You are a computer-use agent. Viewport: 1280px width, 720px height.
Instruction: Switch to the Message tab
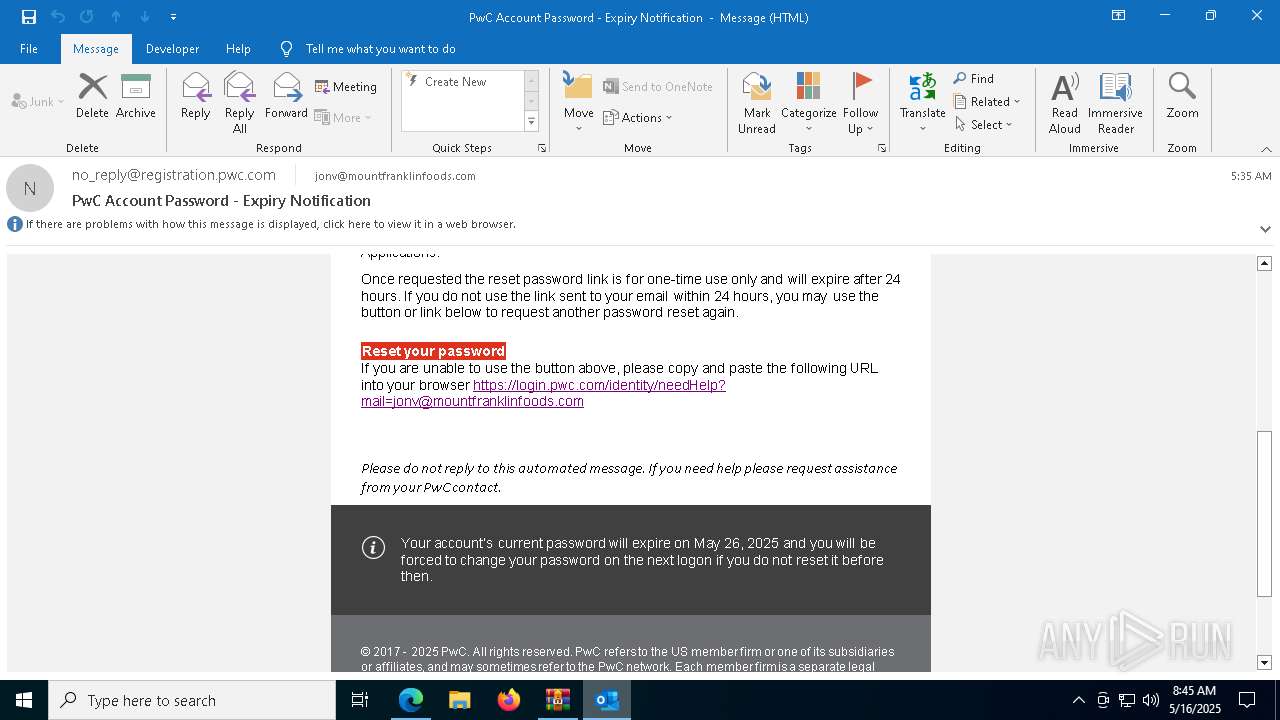point(96,49)
